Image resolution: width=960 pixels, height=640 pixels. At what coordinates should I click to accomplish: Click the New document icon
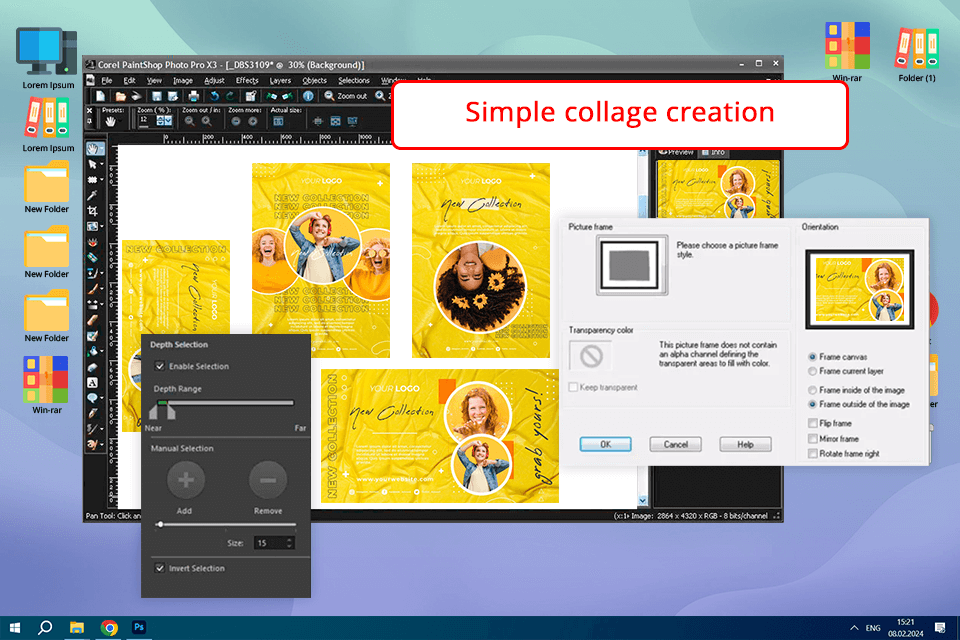[100, 96]
